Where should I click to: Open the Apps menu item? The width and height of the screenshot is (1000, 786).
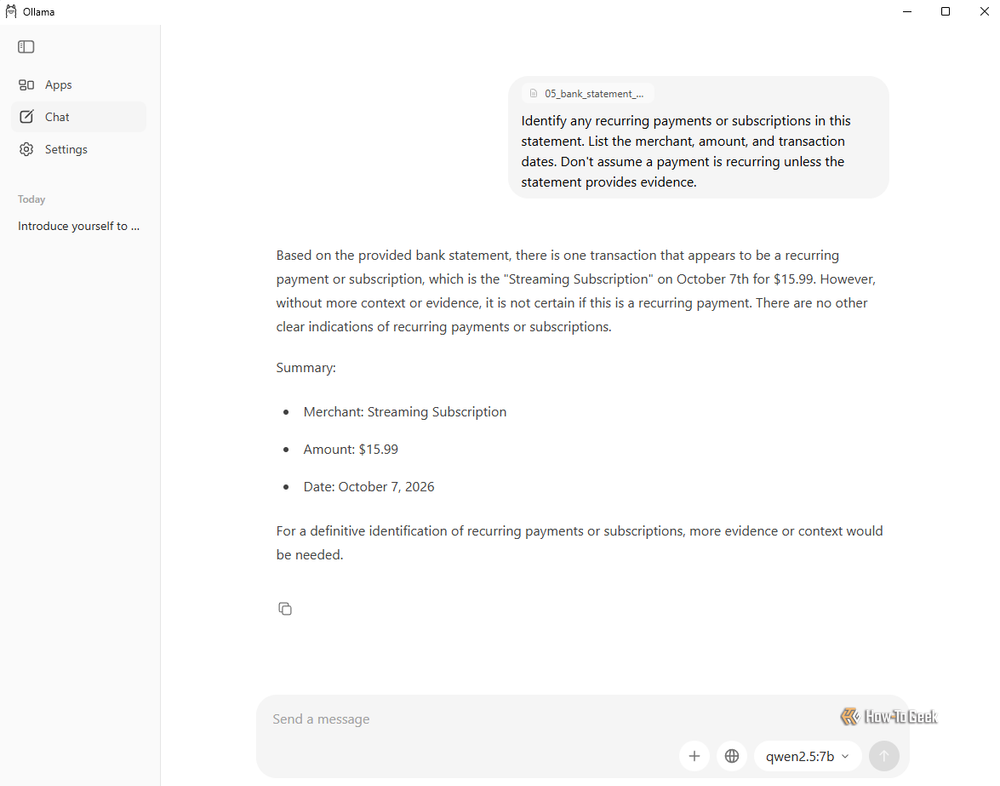58,85
